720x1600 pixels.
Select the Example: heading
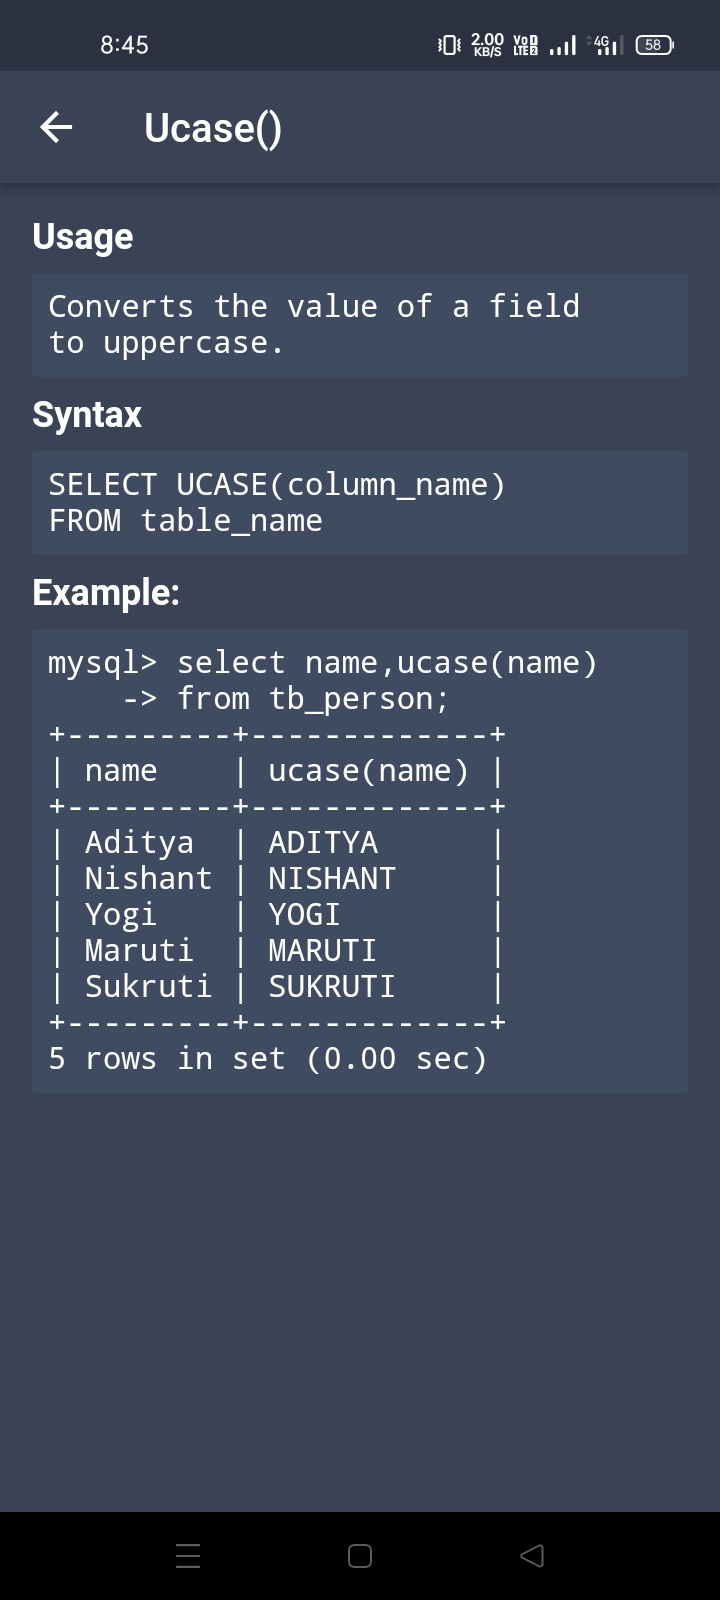(106, 592)
